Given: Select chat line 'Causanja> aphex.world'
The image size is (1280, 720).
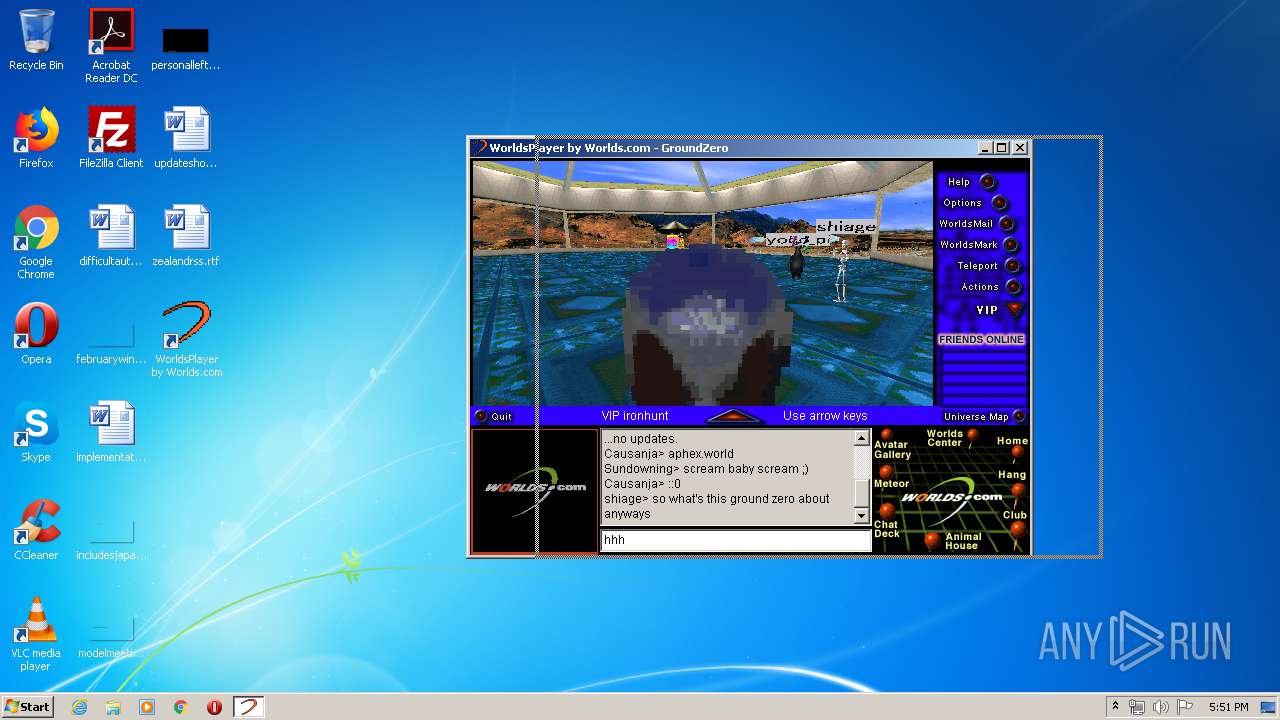Looking at the screenshot, I should [669, 454].
